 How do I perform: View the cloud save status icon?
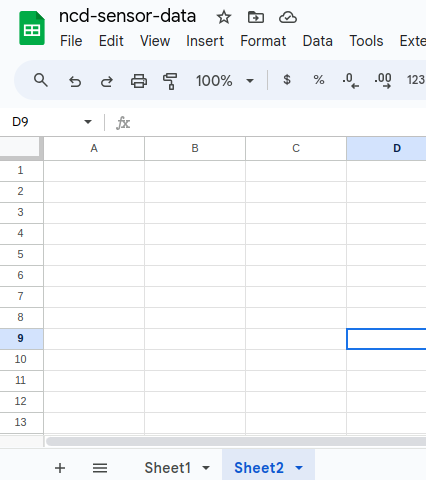coord(288,17)
